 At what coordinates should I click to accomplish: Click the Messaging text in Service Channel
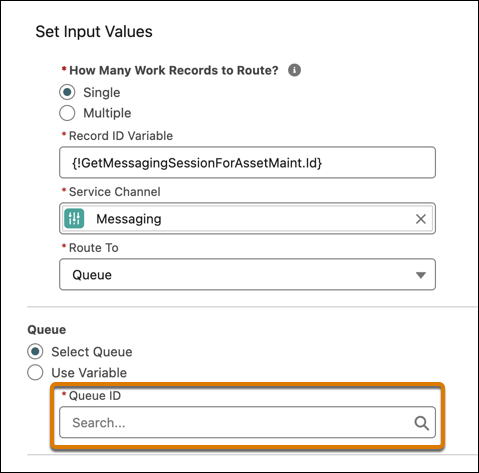tap(129, 219)
